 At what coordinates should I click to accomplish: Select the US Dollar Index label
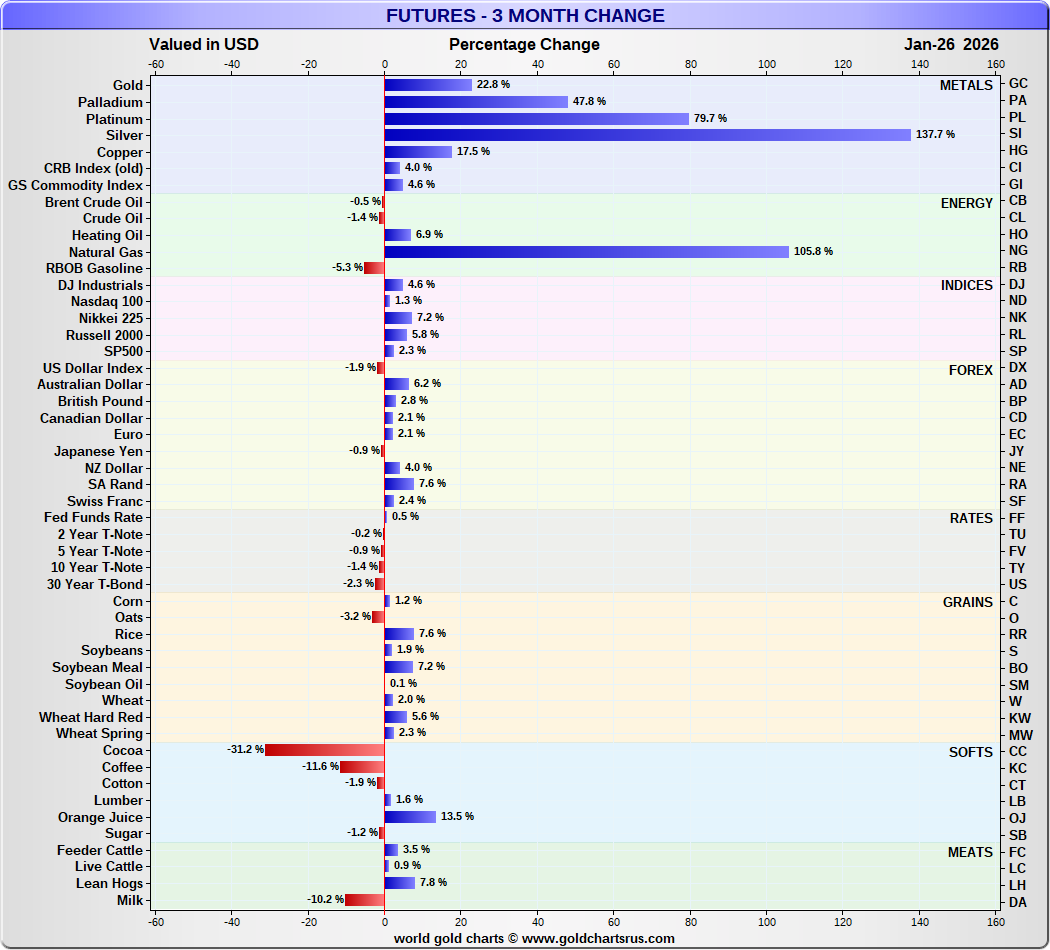pyautogui.click(x=93, y=368)
